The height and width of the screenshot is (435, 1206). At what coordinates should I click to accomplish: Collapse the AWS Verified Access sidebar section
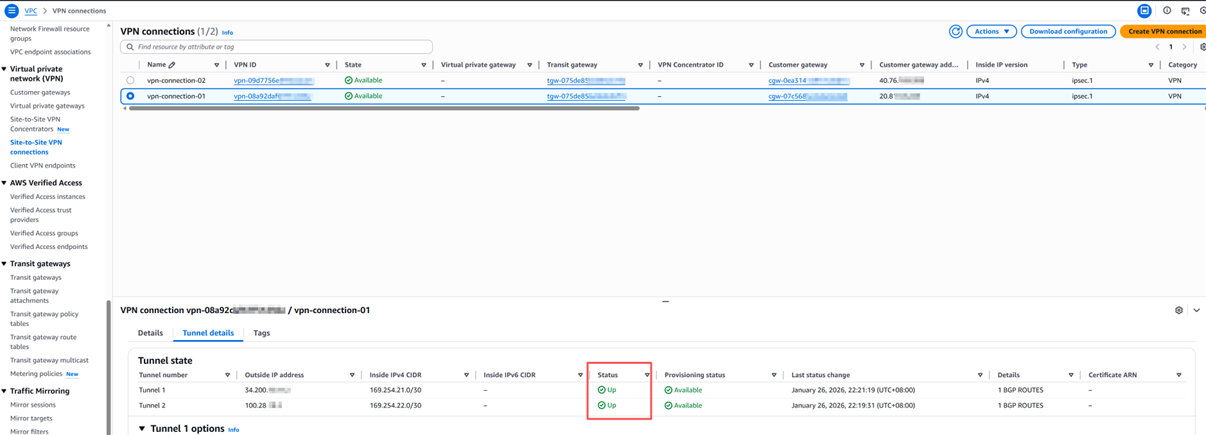[5, 183]
